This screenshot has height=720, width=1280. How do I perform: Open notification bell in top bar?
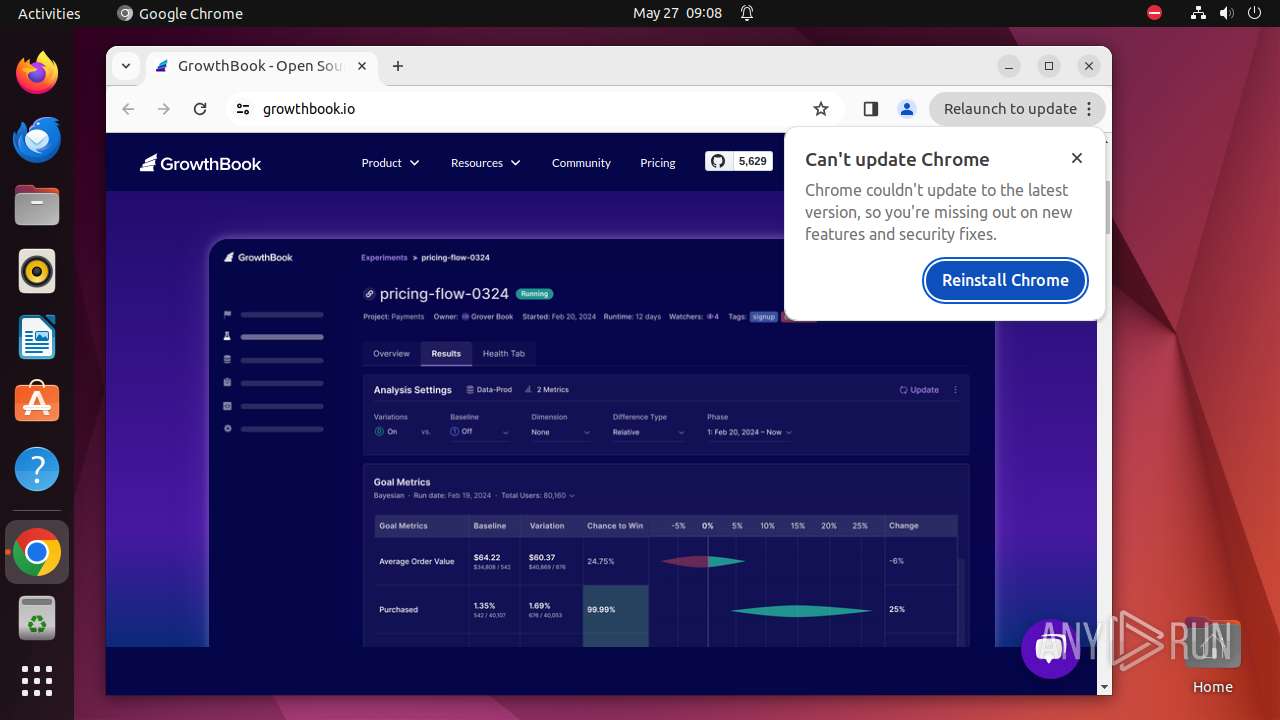tap(746, 13)
